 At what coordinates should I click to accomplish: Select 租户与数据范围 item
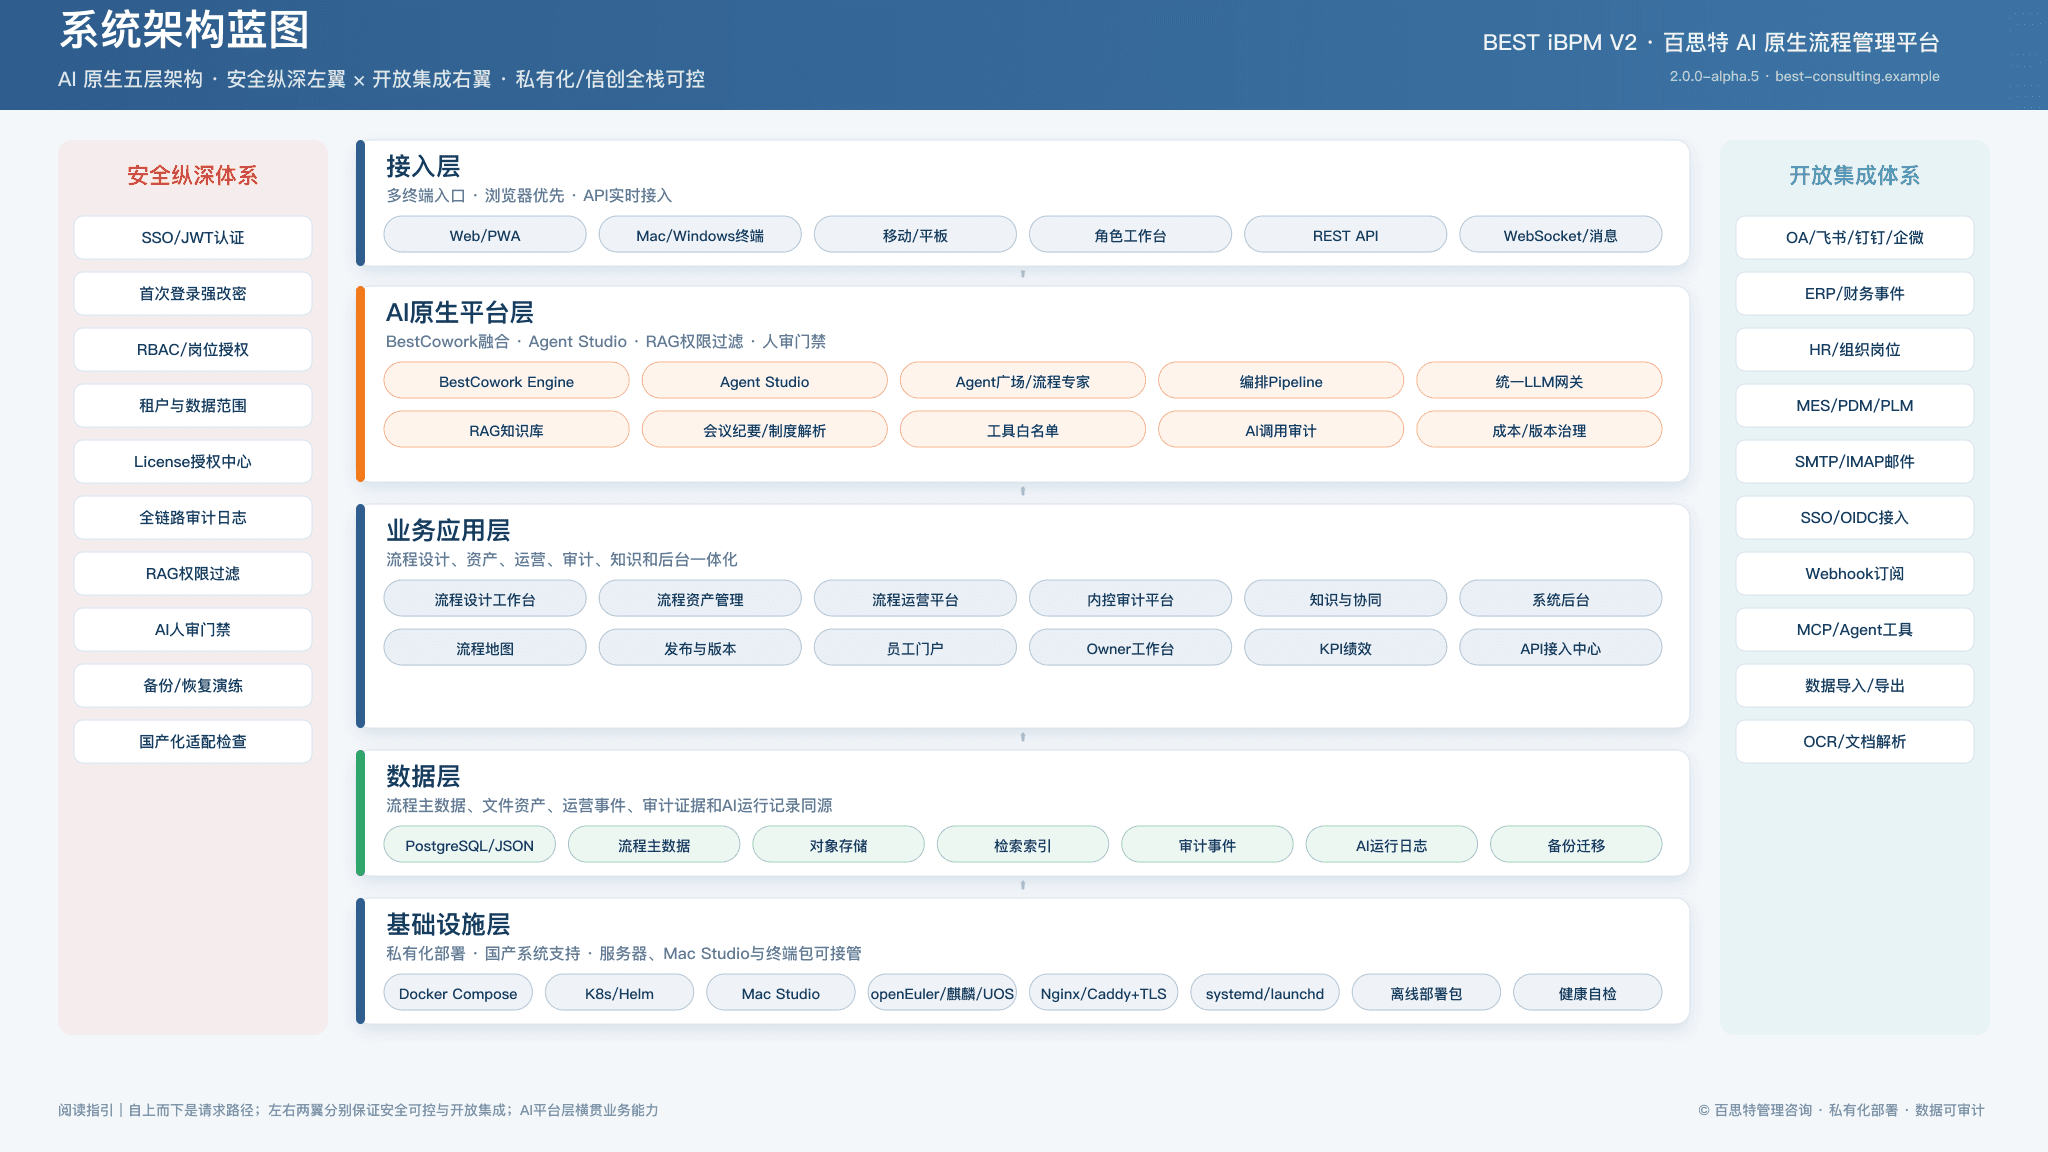[x=193, y=405]
